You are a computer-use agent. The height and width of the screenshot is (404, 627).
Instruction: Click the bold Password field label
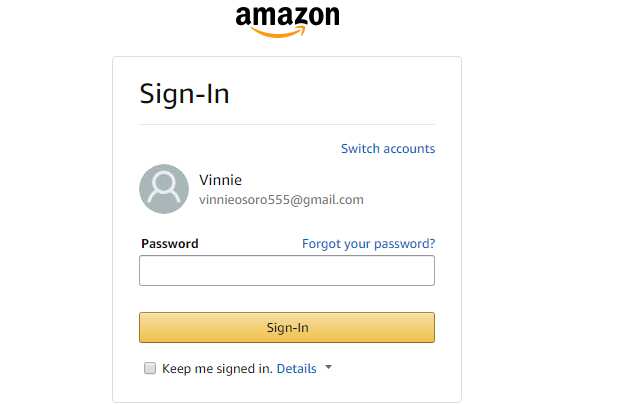click(x=170, y=244)
